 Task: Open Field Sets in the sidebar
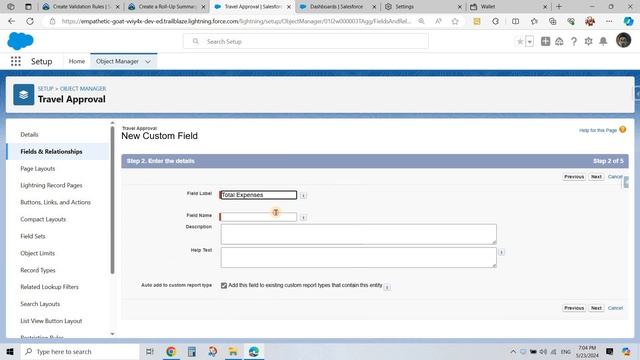pyautogui.click(x=33, y=236)
